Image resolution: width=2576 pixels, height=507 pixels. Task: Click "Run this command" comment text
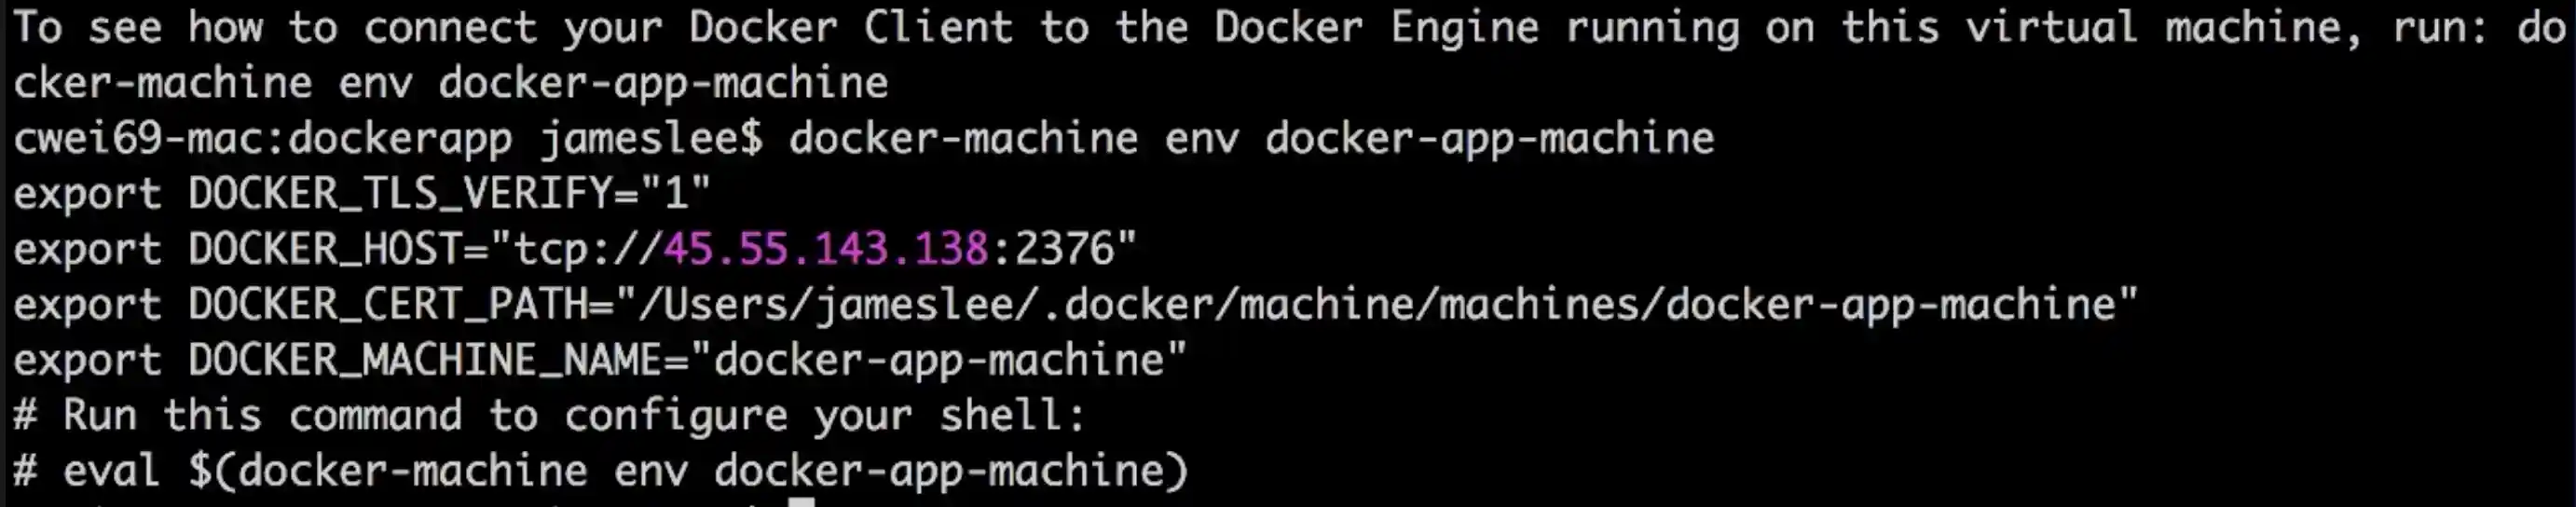pos(262,415)
